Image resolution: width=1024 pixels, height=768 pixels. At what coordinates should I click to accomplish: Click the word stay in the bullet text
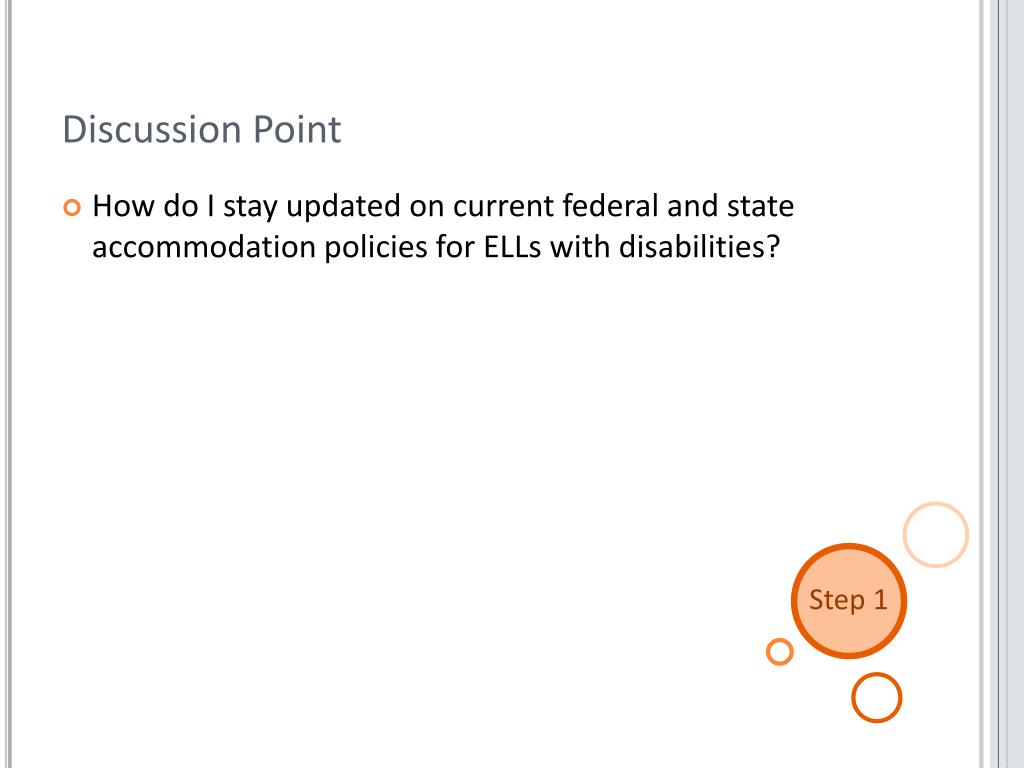251,208
